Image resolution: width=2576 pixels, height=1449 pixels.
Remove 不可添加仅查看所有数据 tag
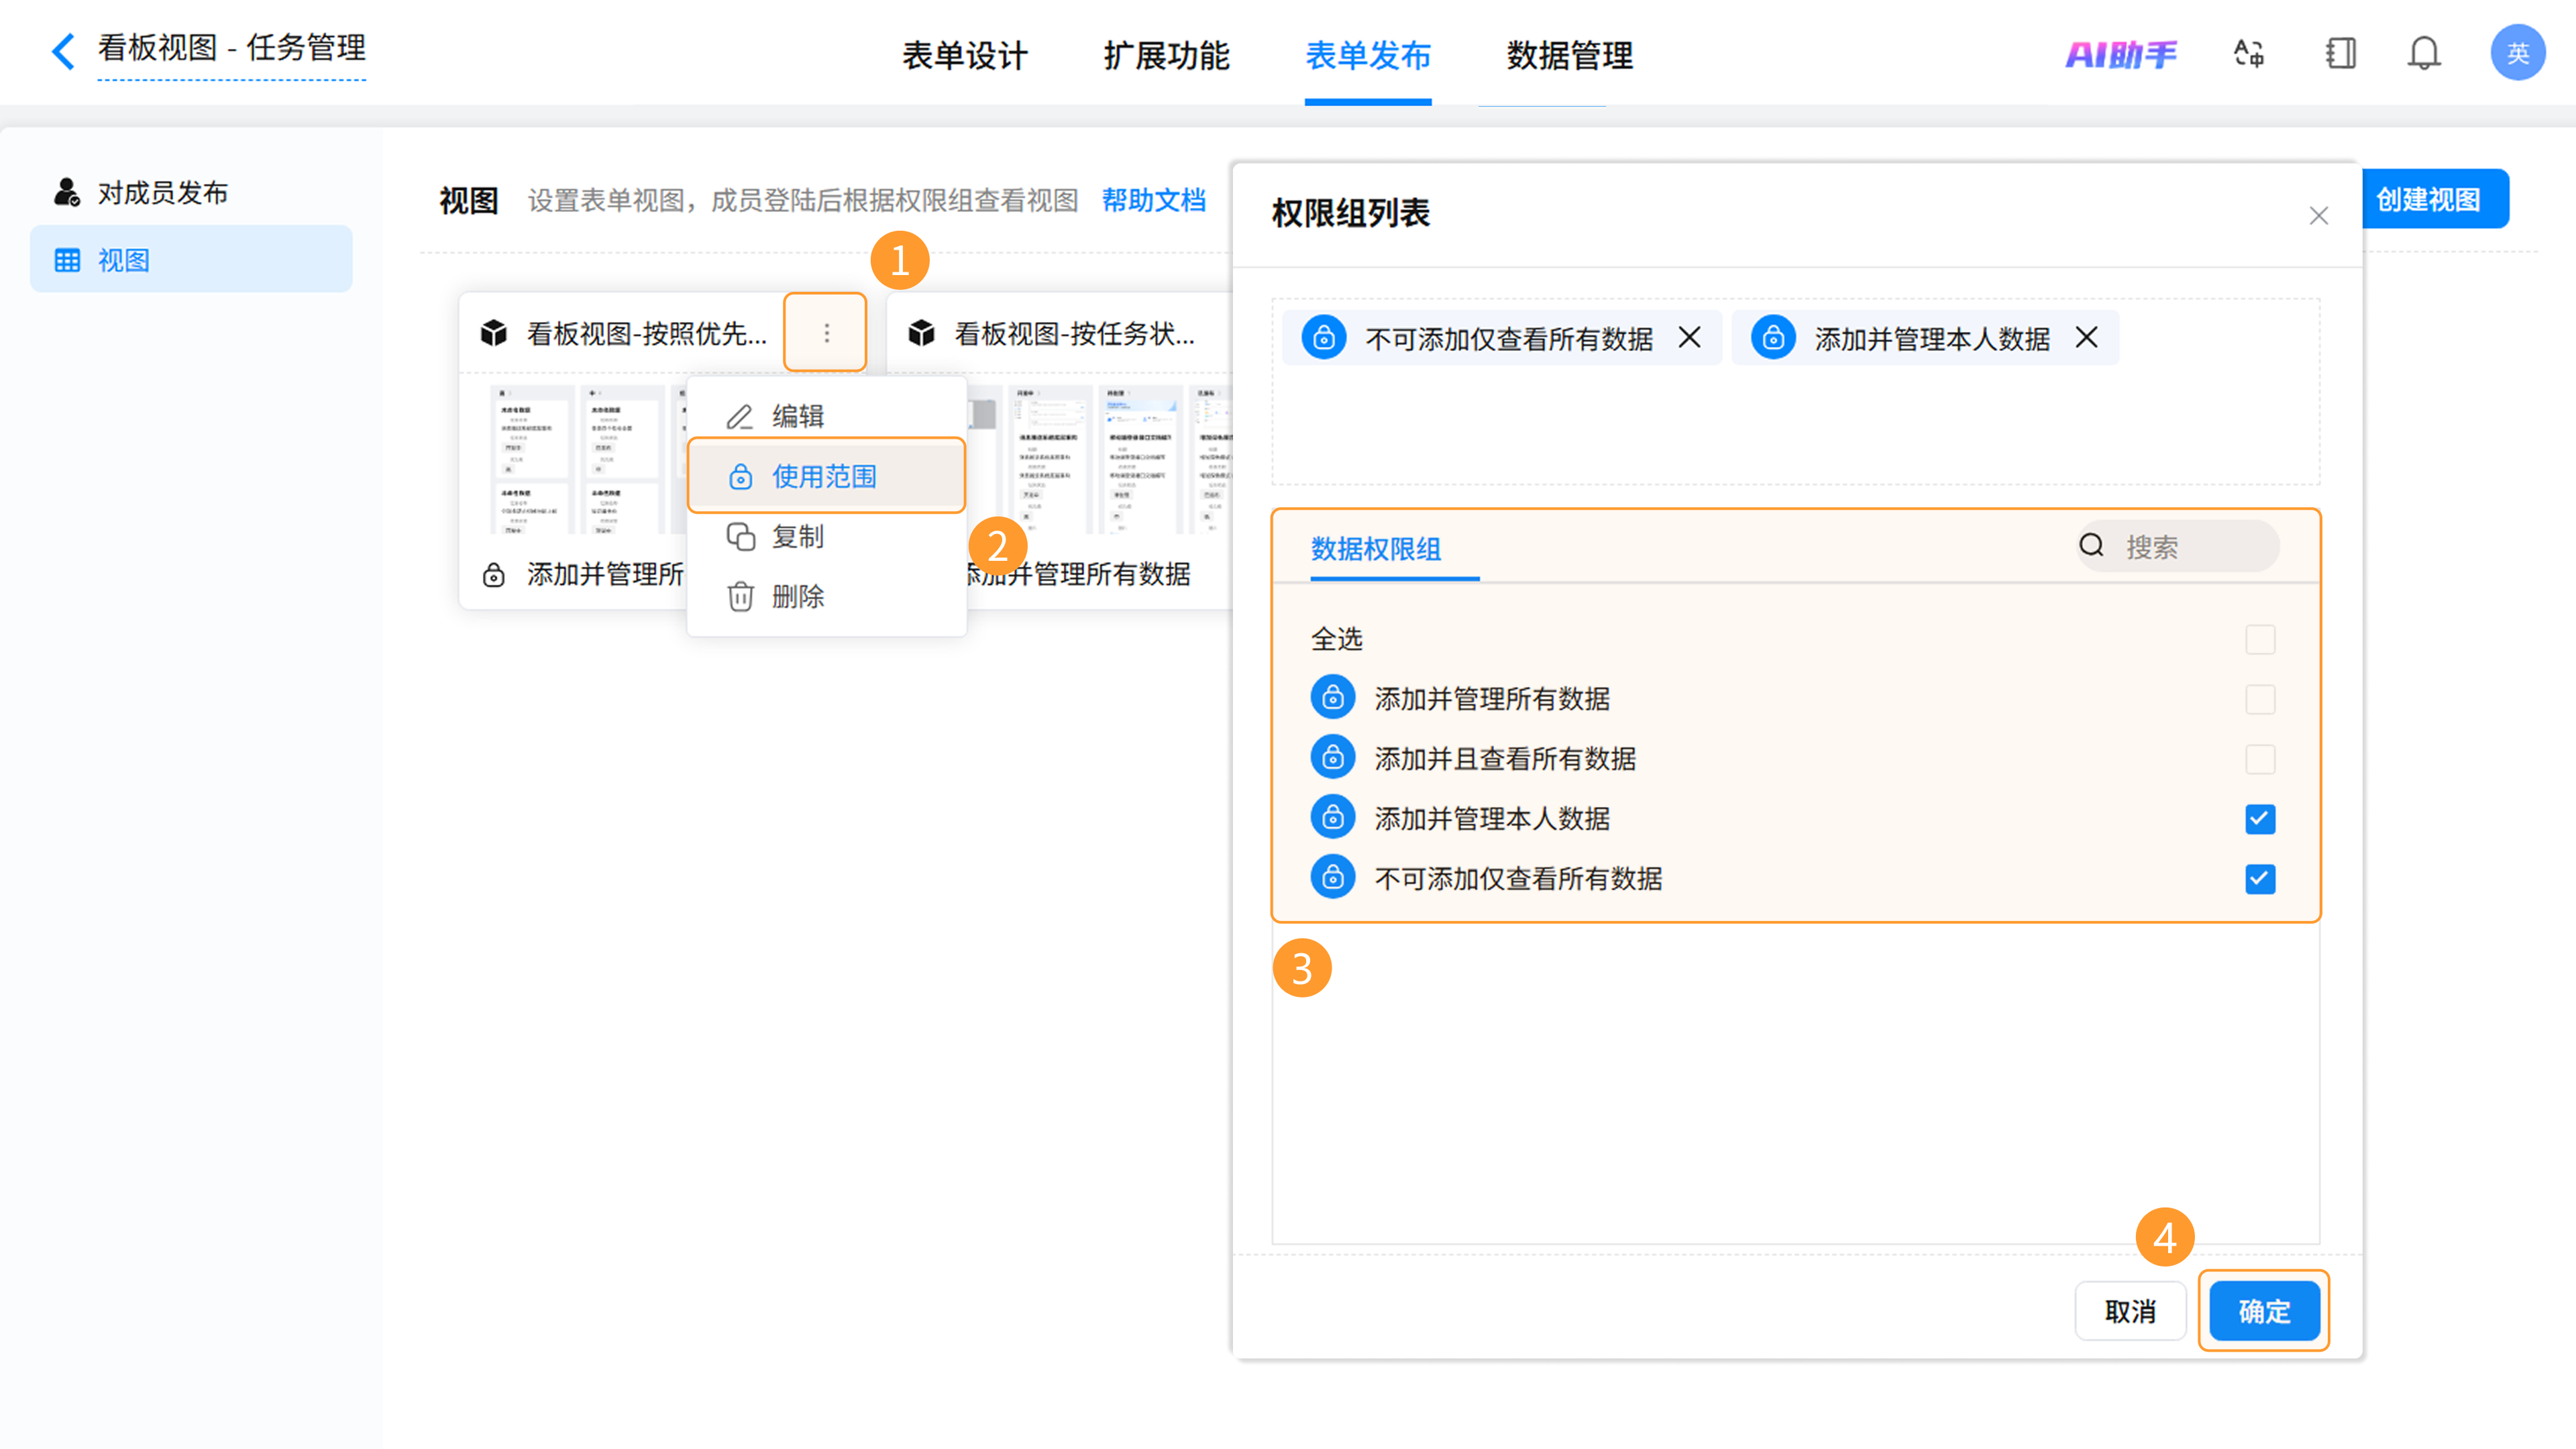1689,338
